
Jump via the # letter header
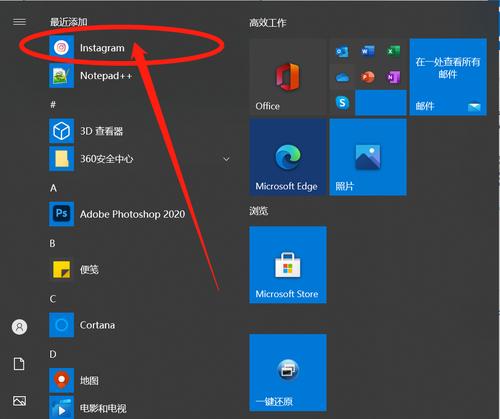coord(53,105)
